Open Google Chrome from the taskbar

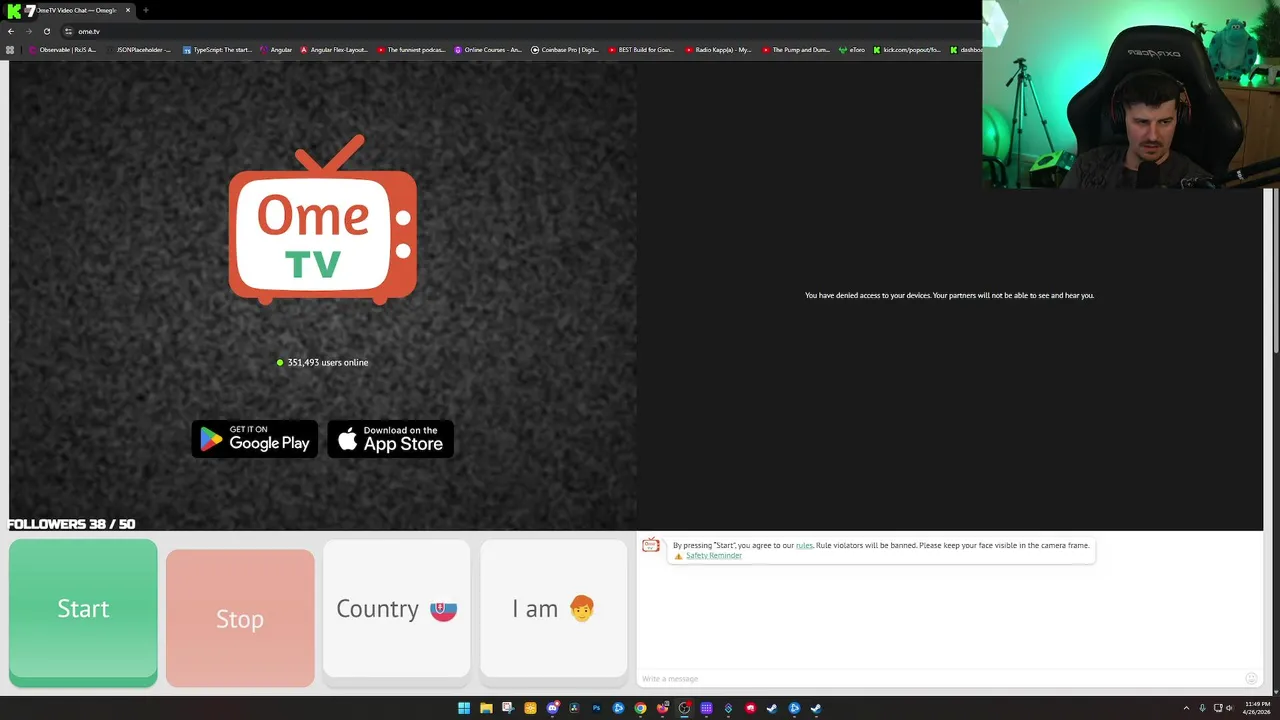coord(640,708)
